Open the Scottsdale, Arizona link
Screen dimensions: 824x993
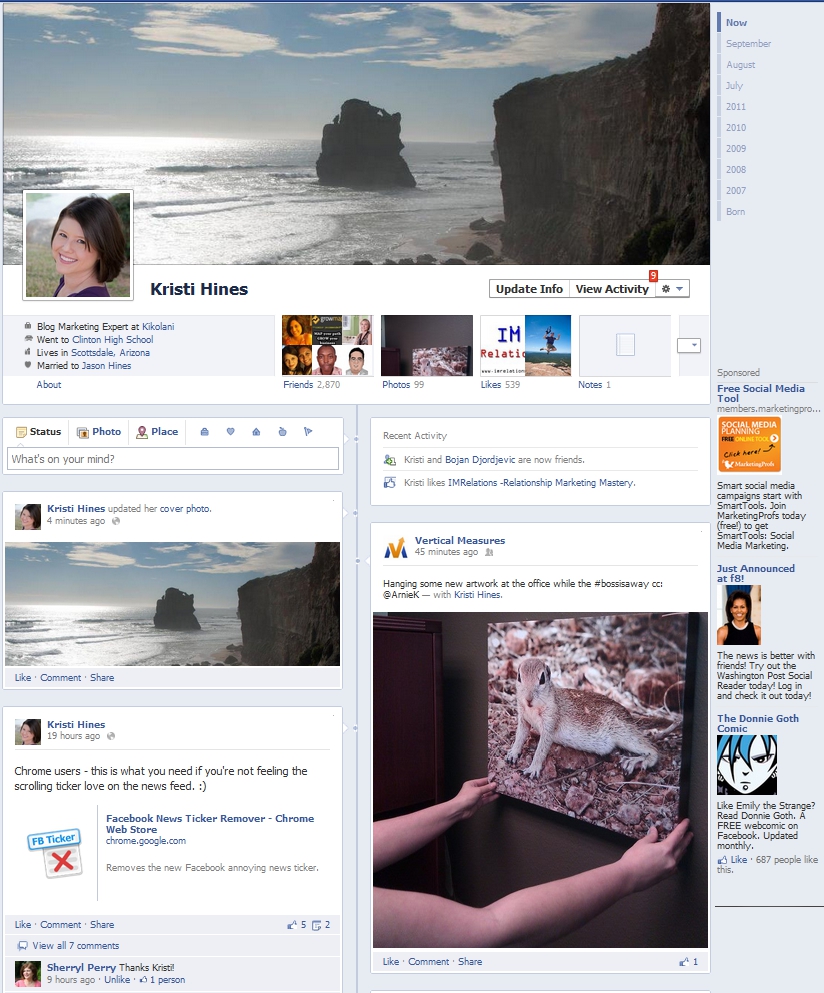click(110, 353)
